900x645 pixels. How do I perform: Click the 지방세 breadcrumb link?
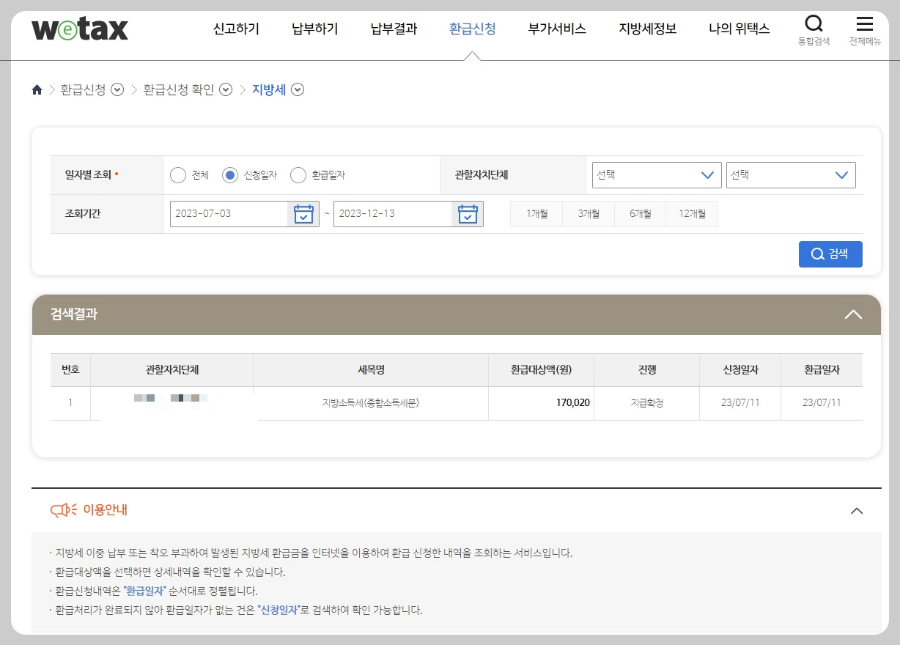click(x=269, y=90)
